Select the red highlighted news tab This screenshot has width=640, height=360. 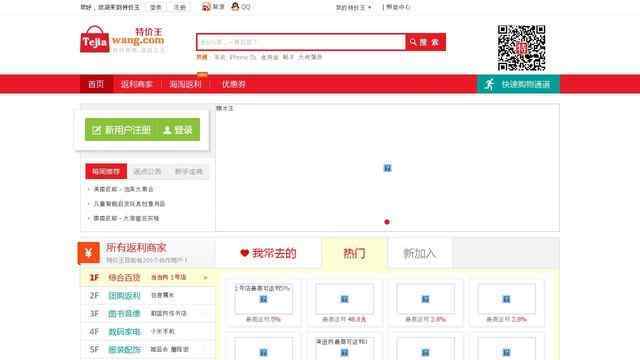point(106,171)
